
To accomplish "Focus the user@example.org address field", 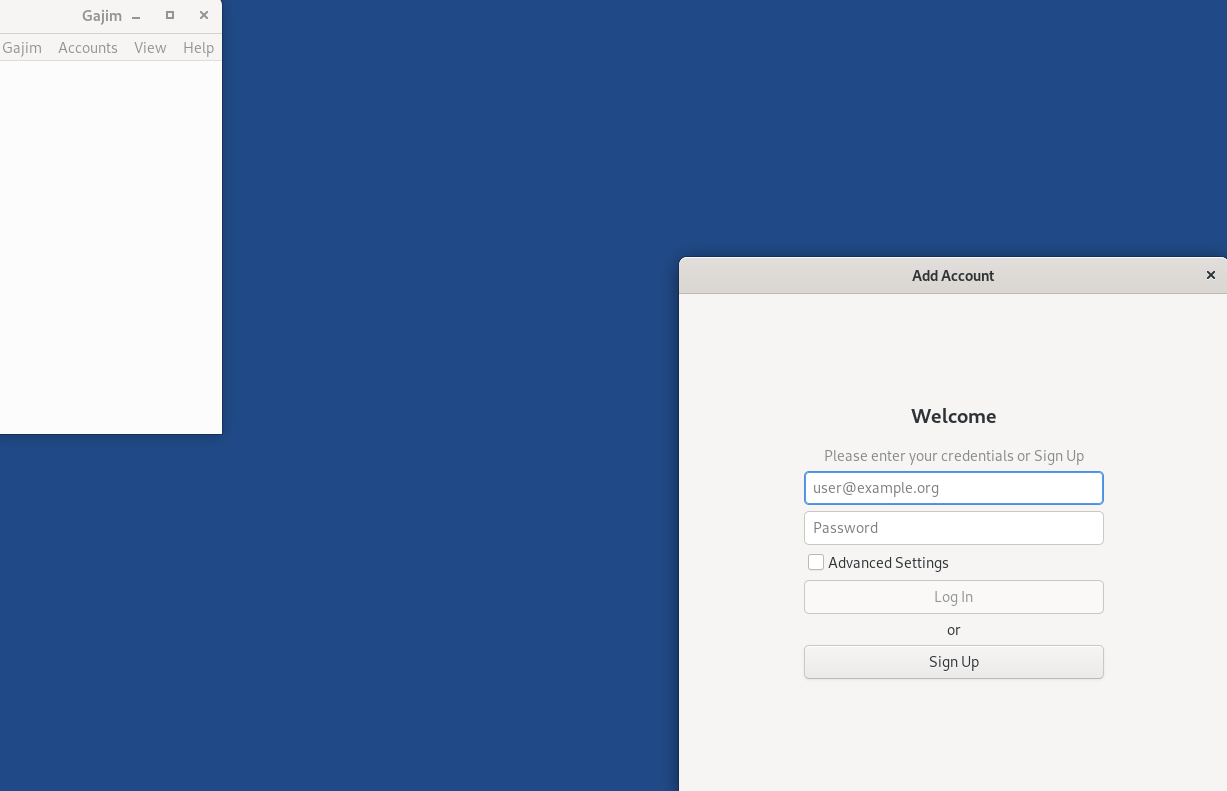I will [953, 488].
